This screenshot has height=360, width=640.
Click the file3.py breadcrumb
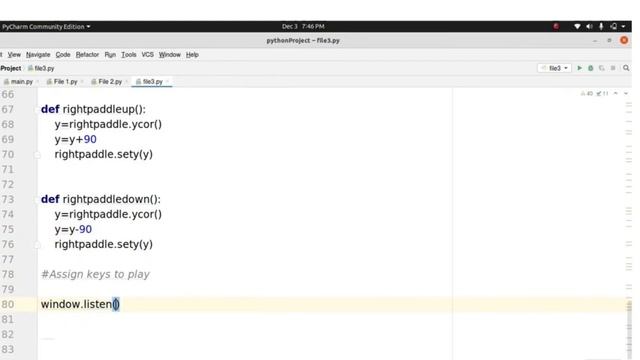[x=41, y=68]
